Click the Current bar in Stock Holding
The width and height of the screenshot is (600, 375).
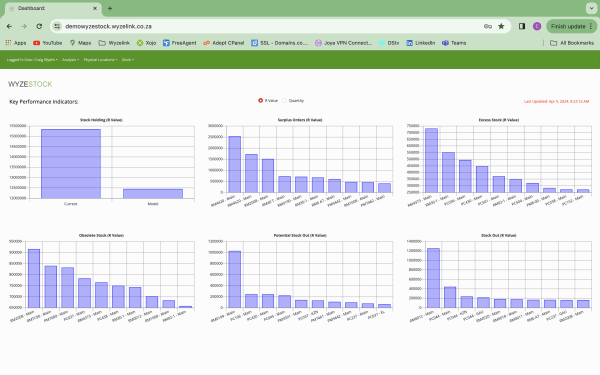pos(71,164)
